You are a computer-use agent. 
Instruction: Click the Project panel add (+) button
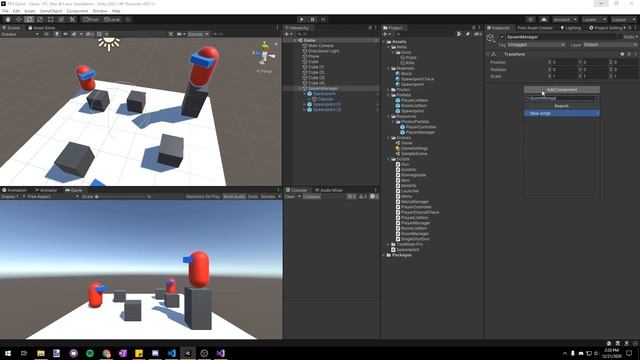pos(386,34)
